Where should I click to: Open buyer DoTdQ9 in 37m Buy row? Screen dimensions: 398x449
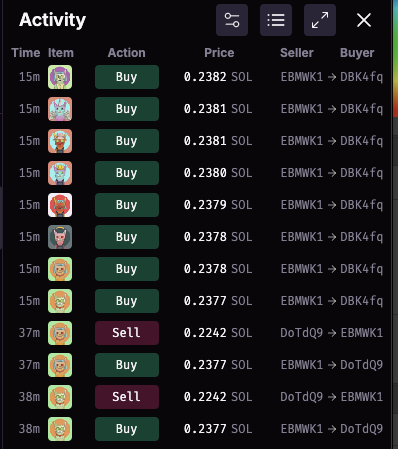pos(362,365)
